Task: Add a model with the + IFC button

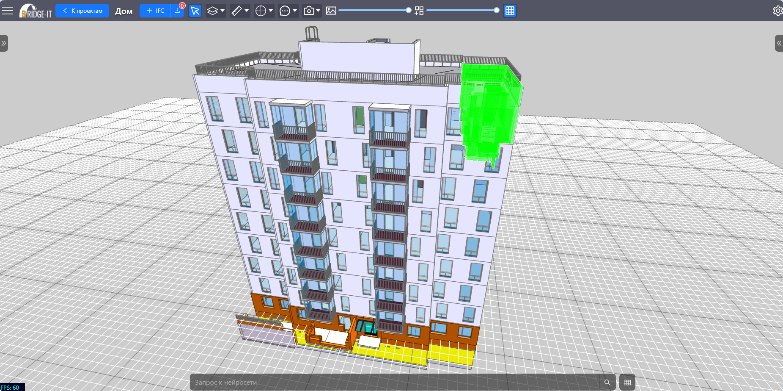Action: coord(155,10)
